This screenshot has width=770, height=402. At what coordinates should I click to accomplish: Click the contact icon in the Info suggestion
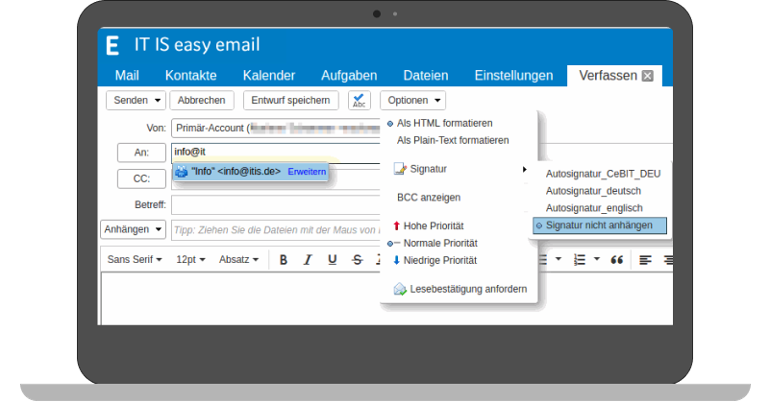(181, 172)
